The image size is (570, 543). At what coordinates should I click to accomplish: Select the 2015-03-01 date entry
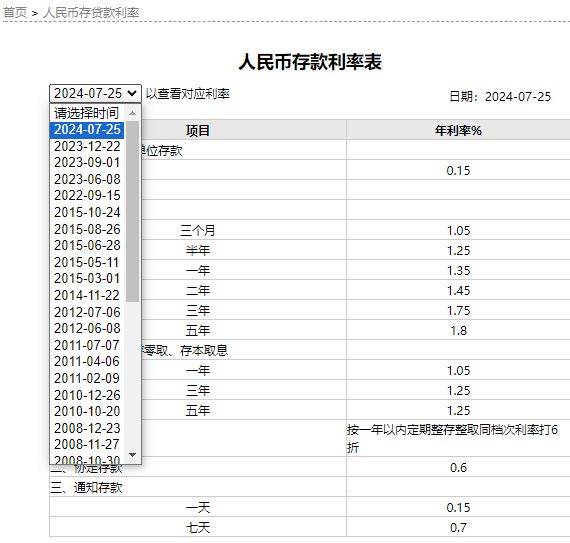pos(87,278)
